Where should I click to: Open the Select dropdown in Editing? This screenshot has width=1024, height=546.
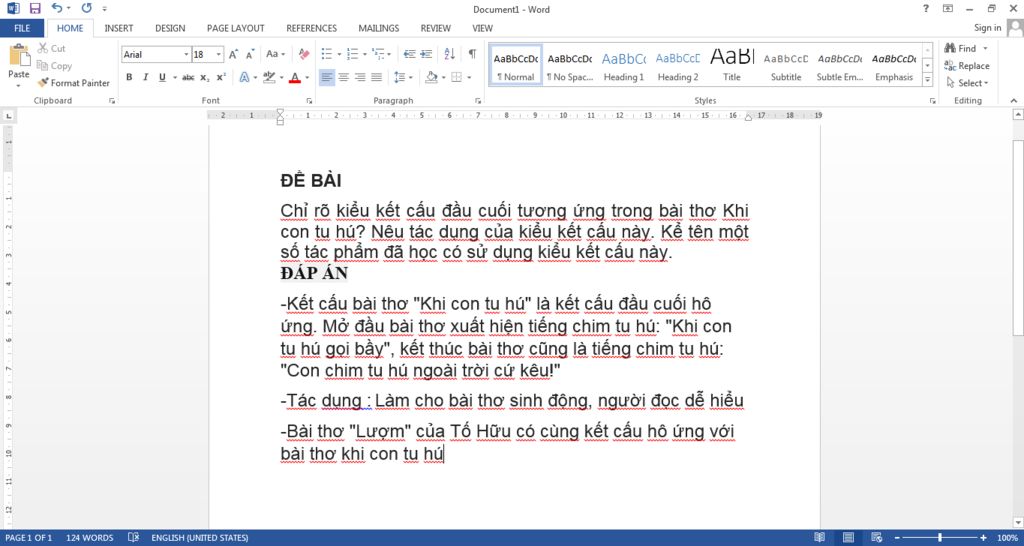pos(967,83)
